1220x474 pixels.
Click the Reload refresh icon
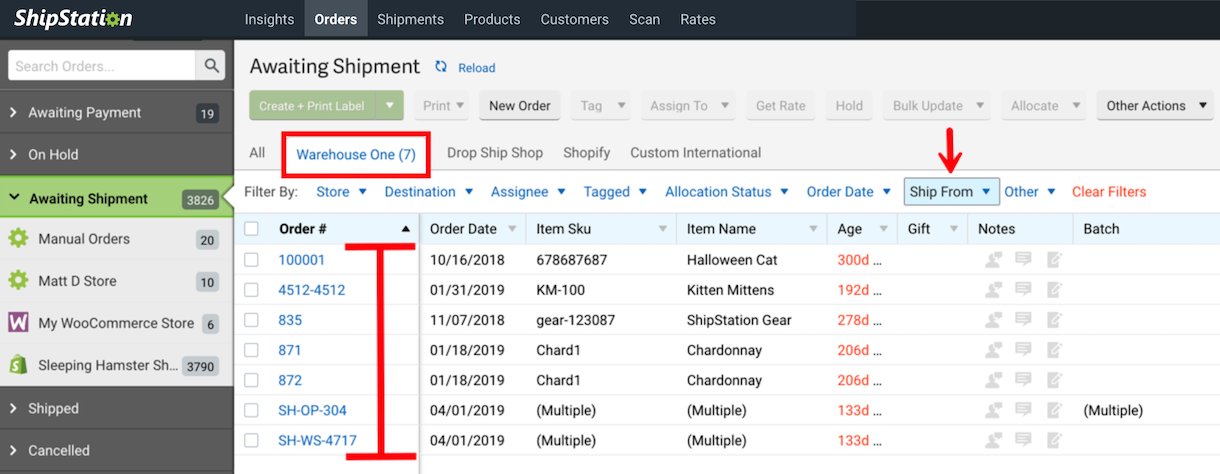pos(441,67)
